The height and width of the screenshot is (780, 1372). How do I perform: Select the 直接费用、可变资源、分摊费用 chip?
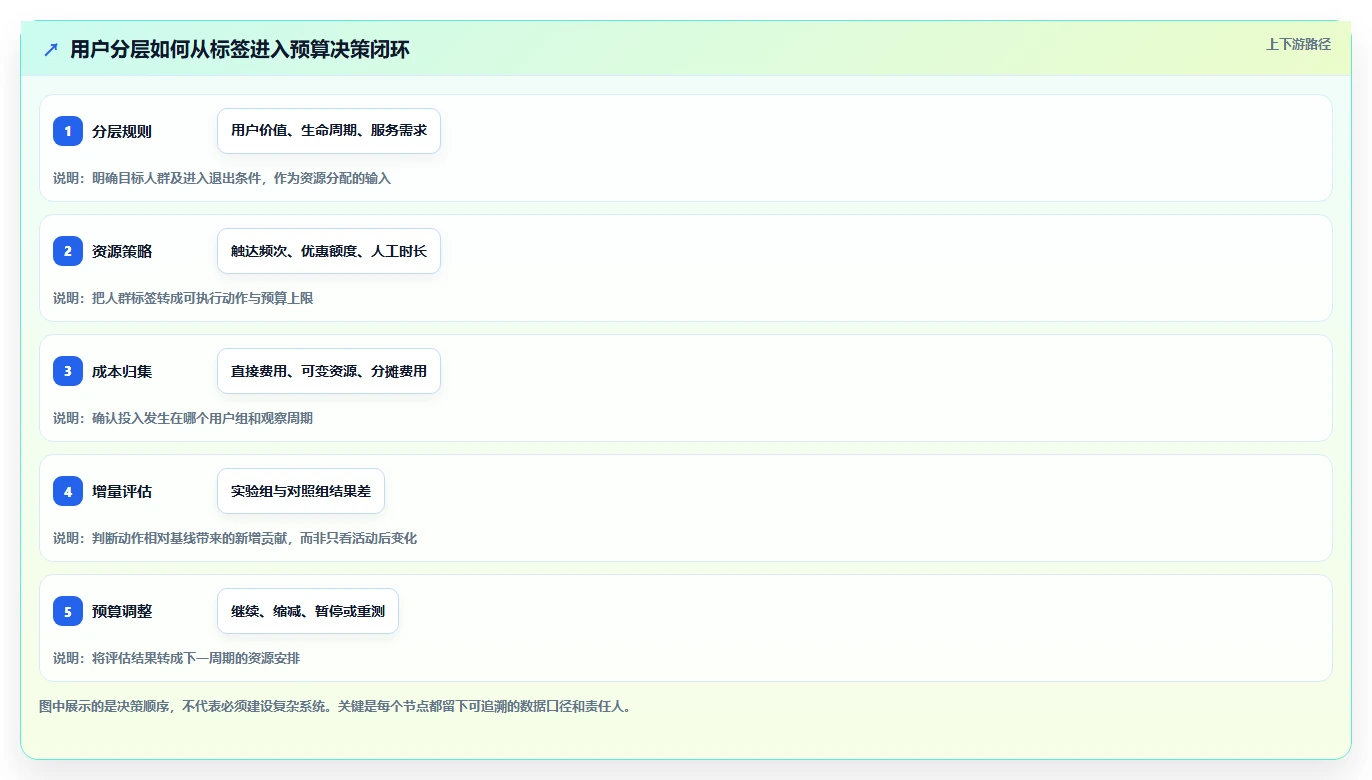329,371
